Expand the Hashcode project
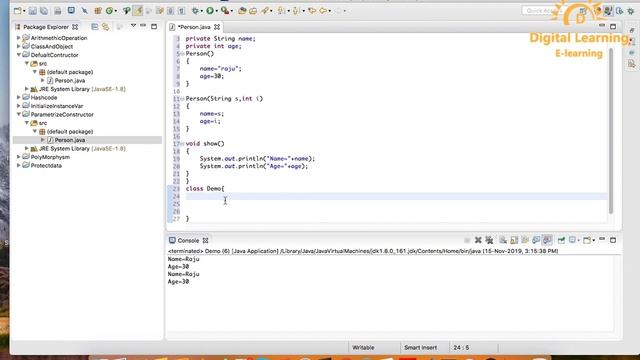The width and height of the screenshot is (640, 360). pos(18,98)
